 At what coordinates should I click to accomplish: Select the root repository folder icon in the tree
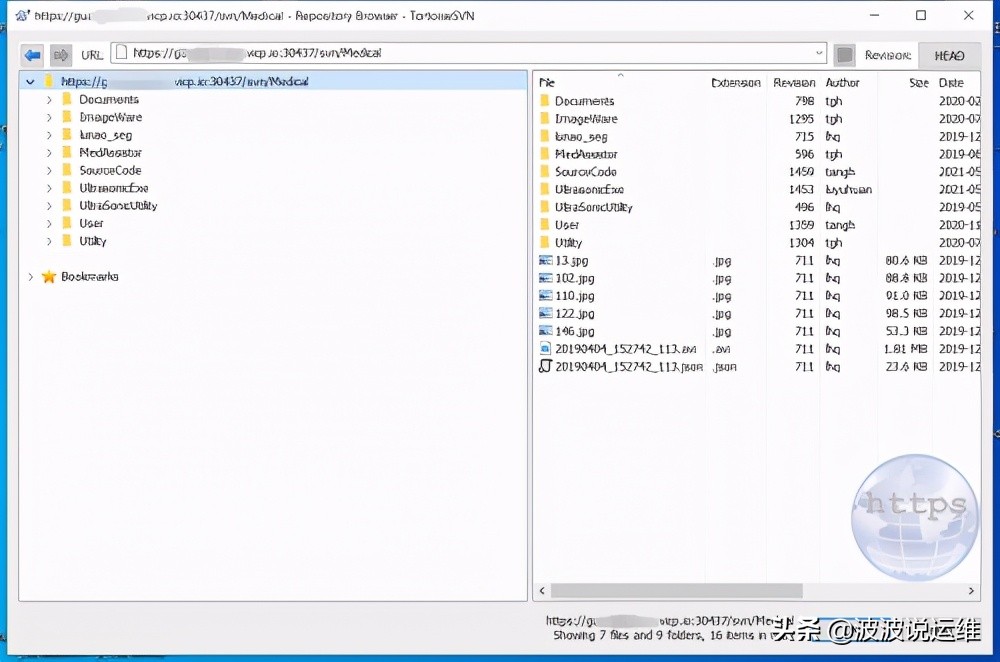pyautogui.click(x=48, y=81)
